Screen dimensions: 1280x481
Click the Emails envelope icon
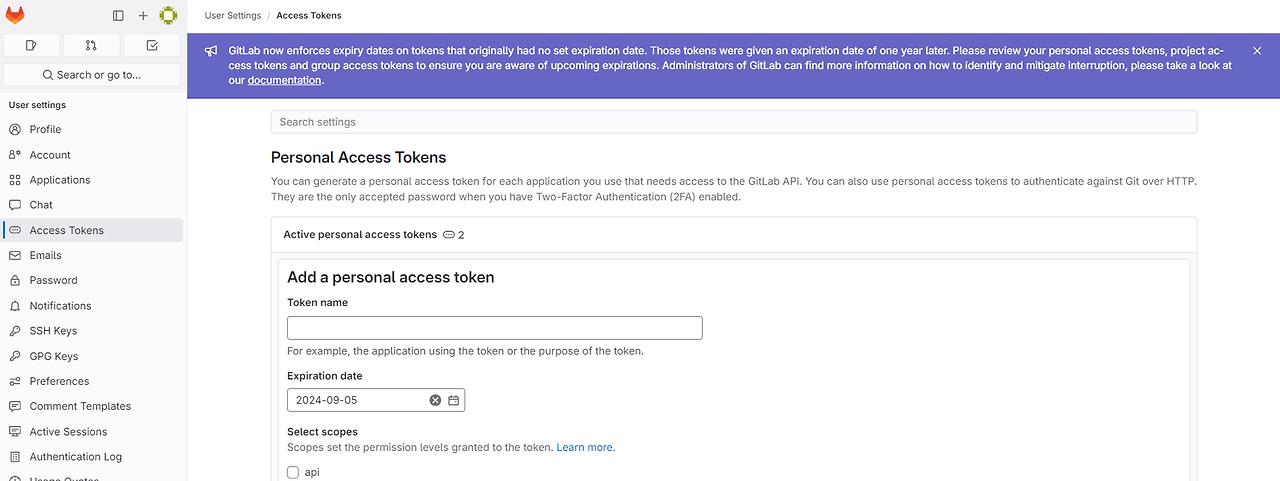point(15,255)
